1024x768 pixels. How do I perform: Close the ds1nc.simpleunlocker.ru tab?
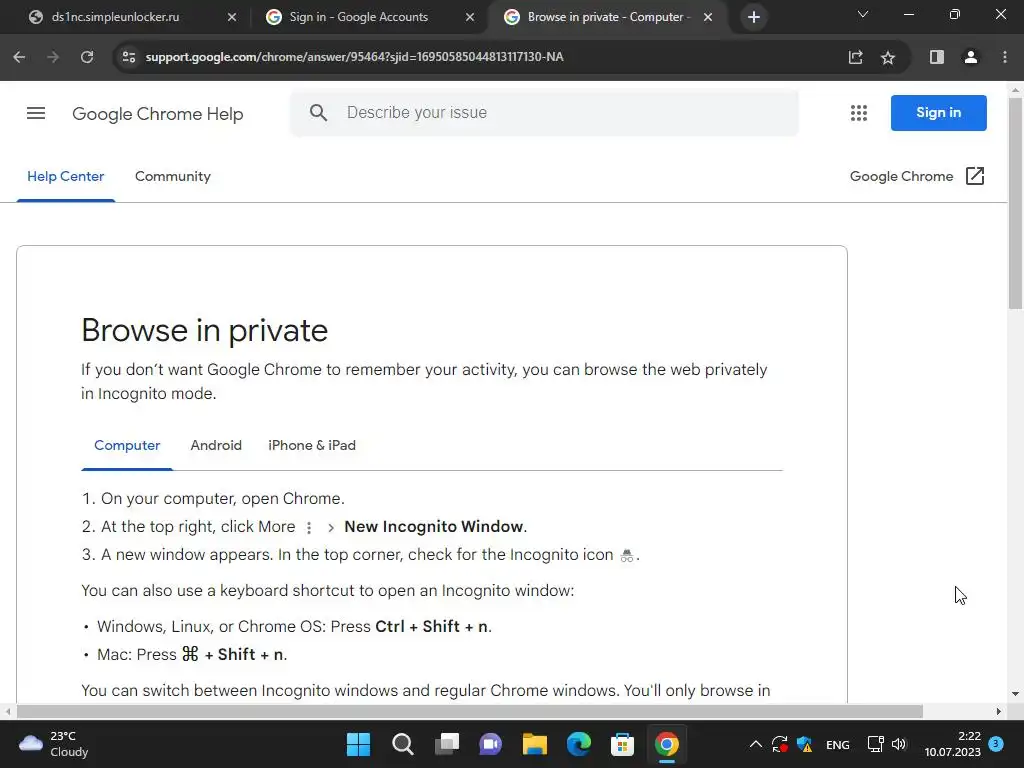232,17
